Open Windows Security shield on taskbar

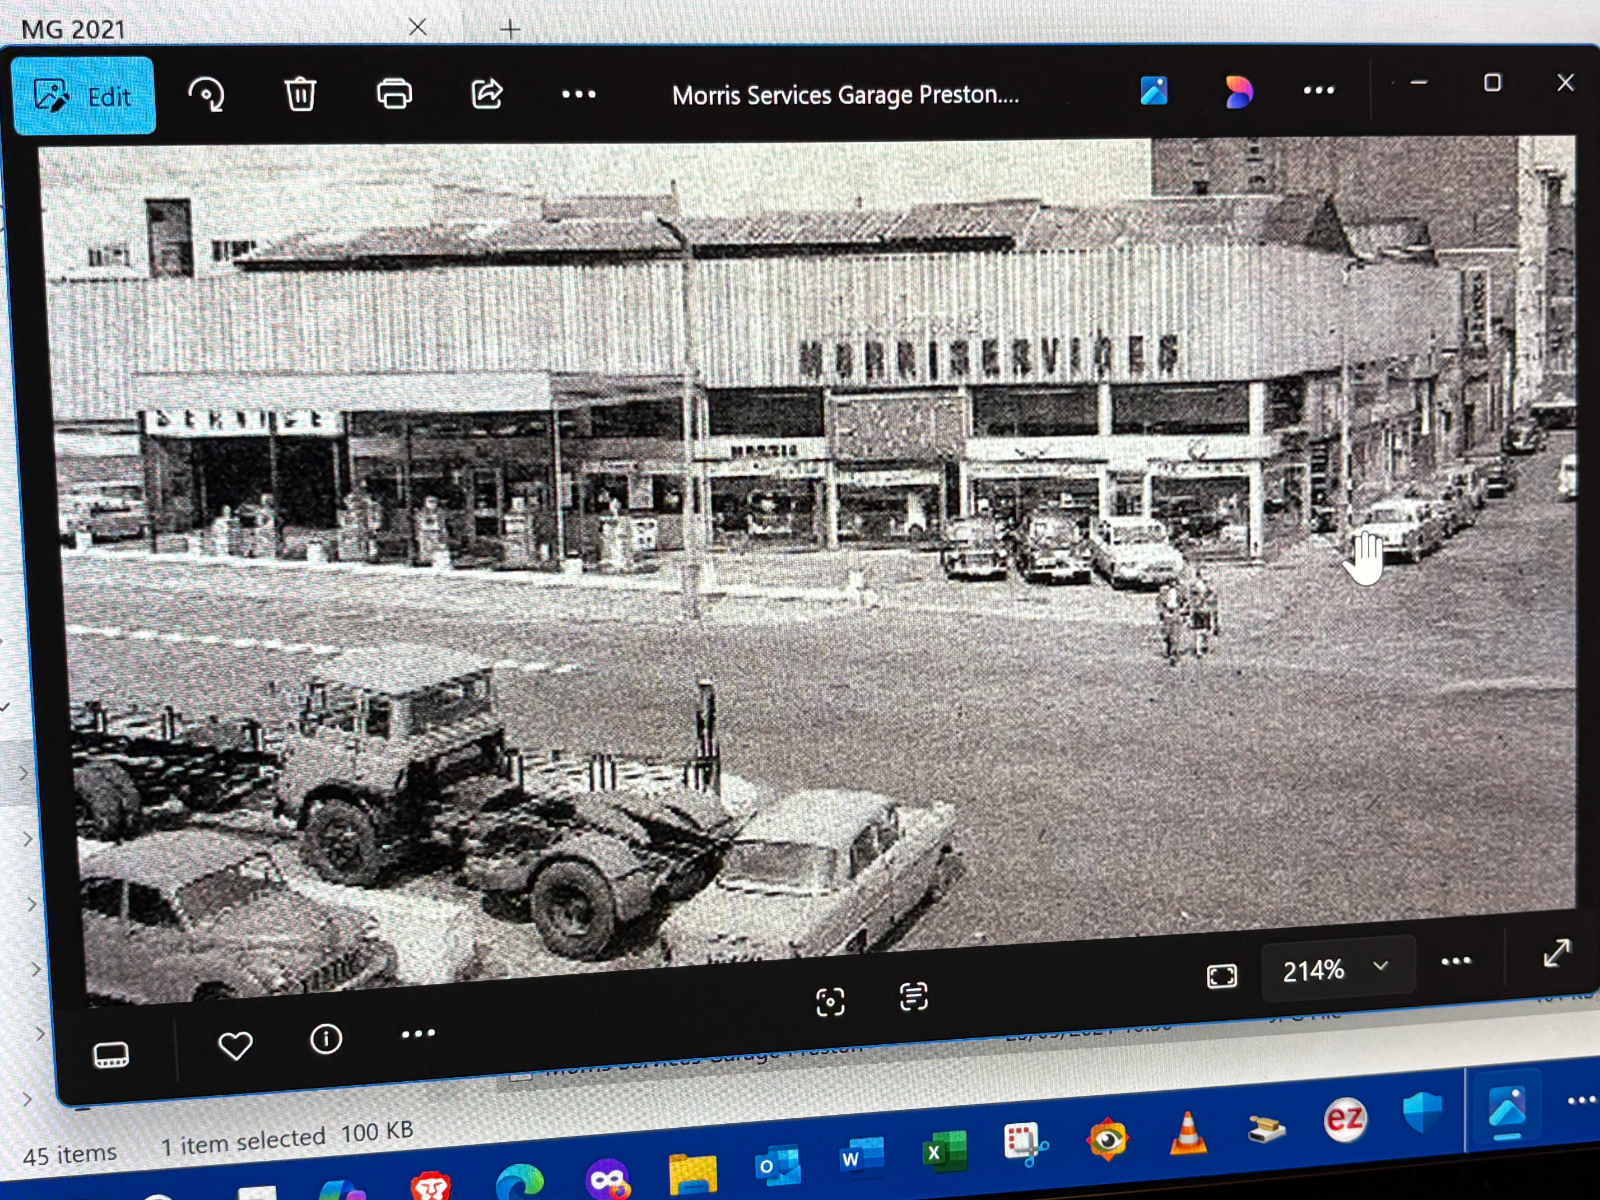[1422, 1112]
